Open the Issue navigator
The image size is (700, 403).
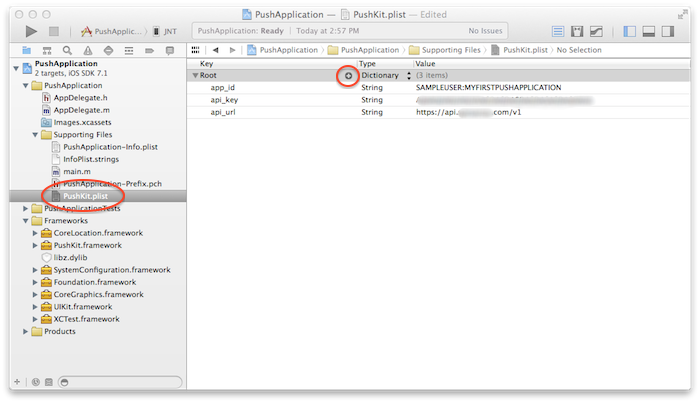88,50
